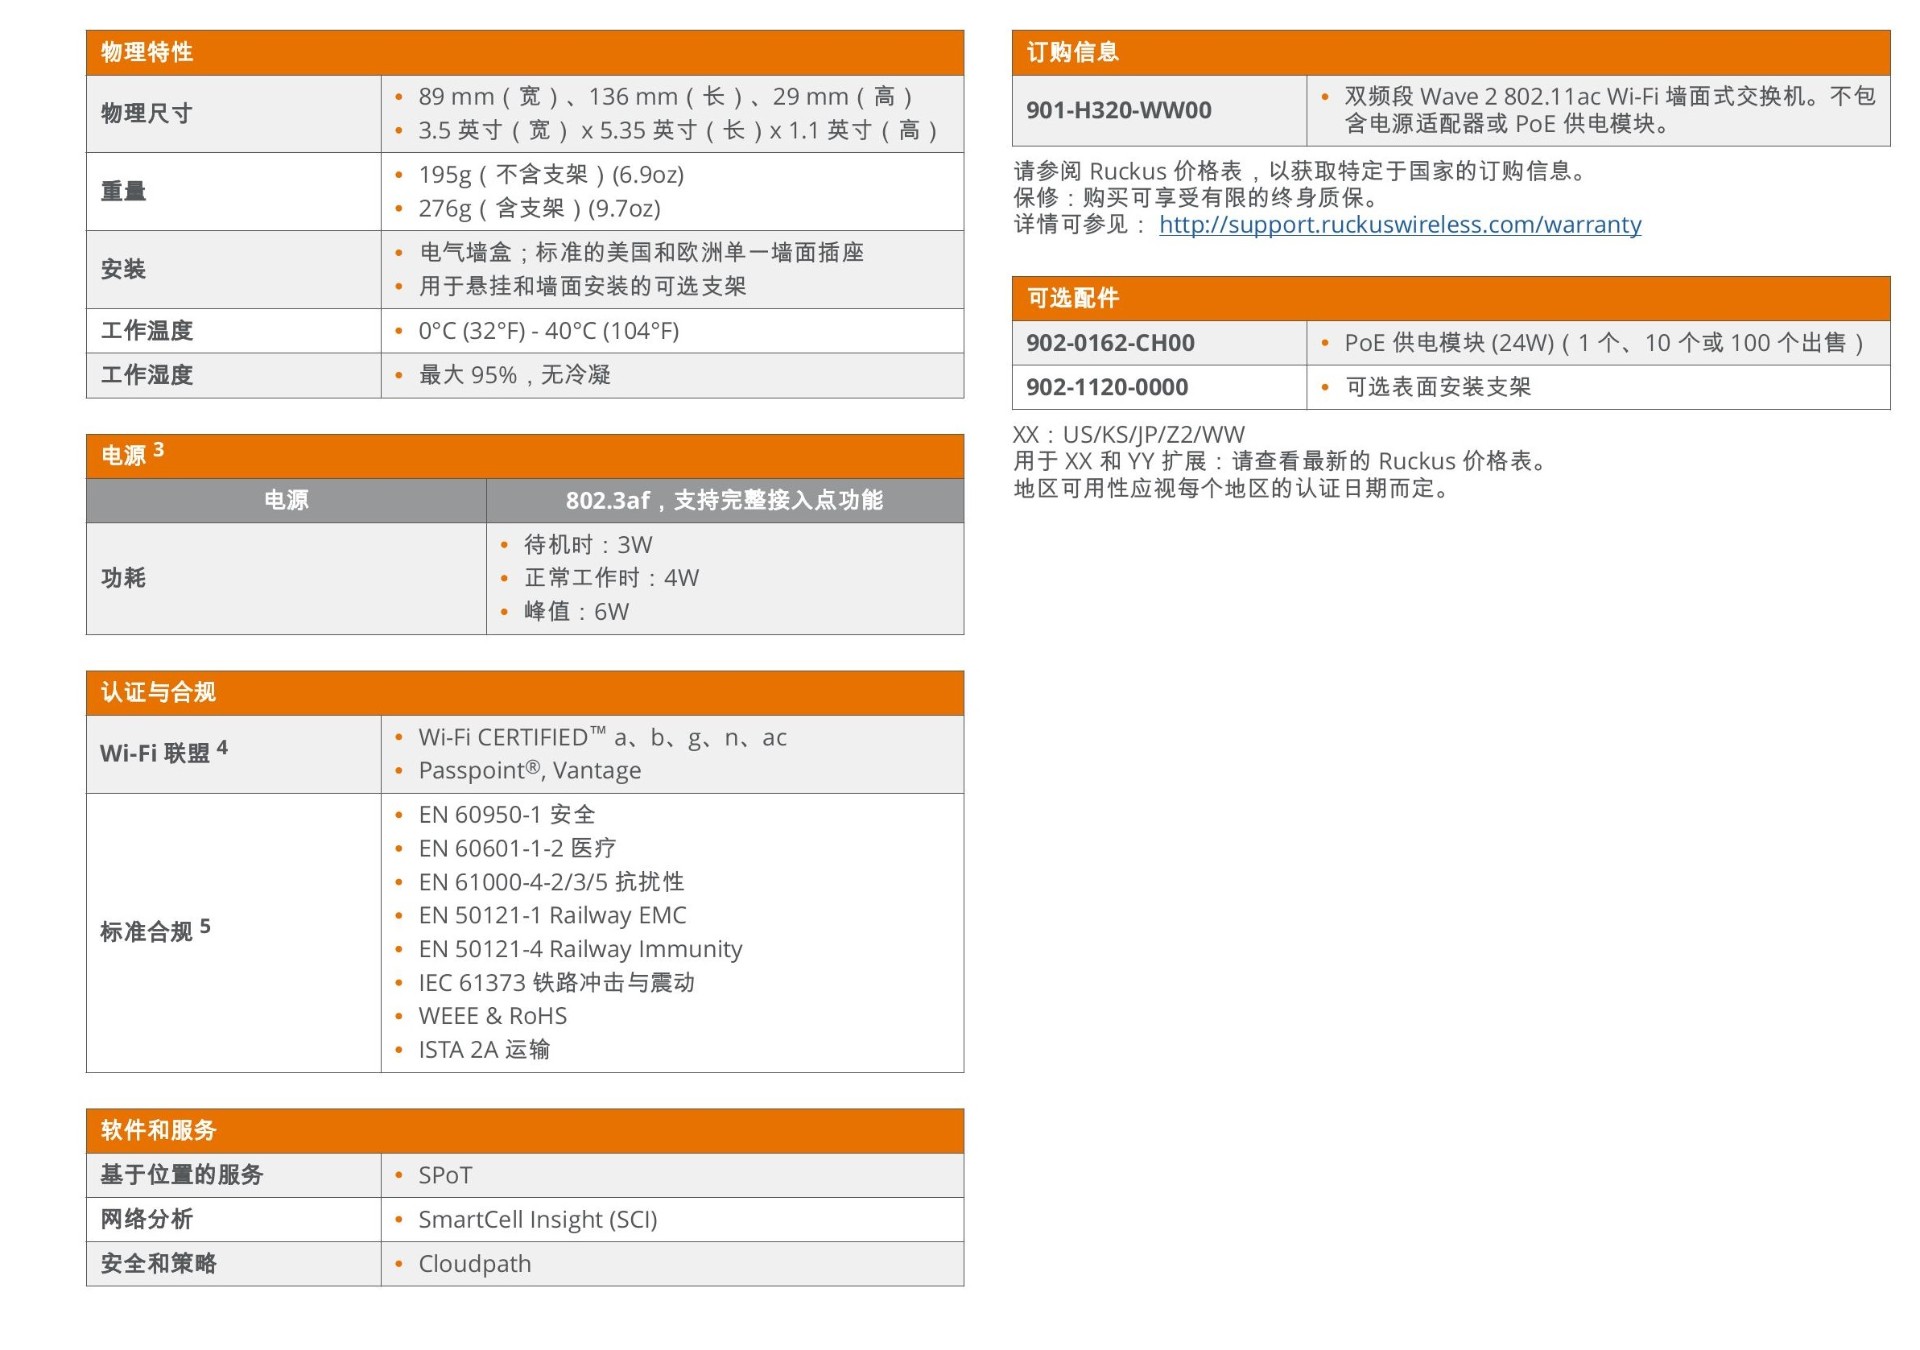Image resolution: width=1920 pixels, height=1350 pixels.
Task: Click the XX：US/KS/JP/Z2/WW line
Action: click(x=1129, y=435)
